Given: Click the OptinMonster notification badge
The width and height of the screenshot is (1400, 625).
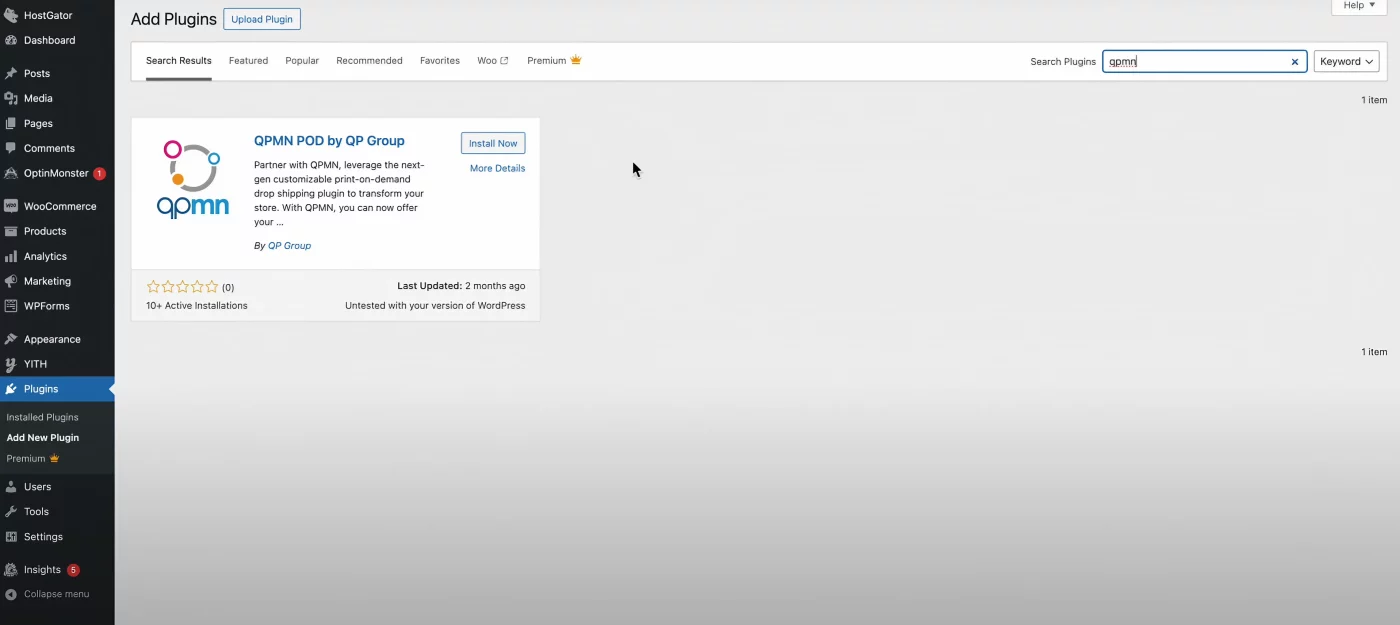Looking at the screenshot, I should (99, 173).
